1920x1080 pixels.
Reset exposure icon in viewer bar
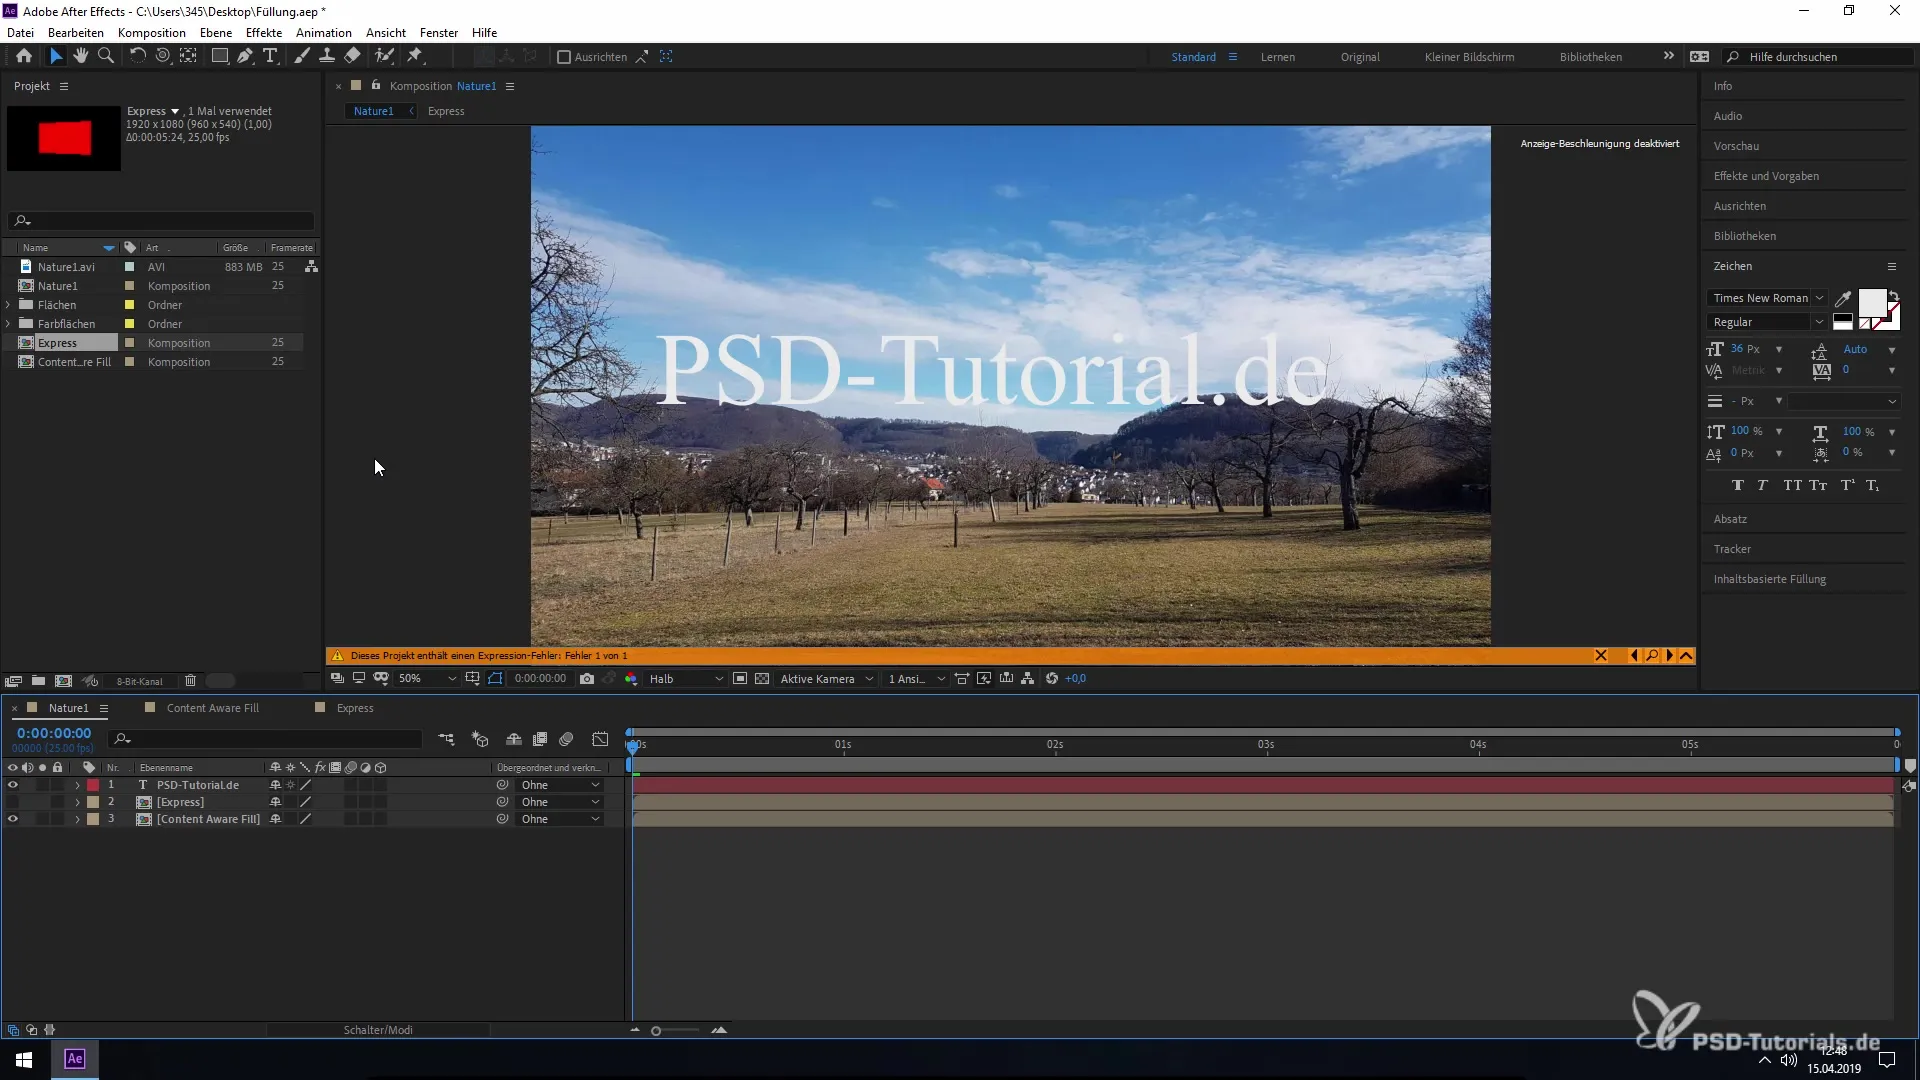pyautogui.click(x=1052, y=678)
